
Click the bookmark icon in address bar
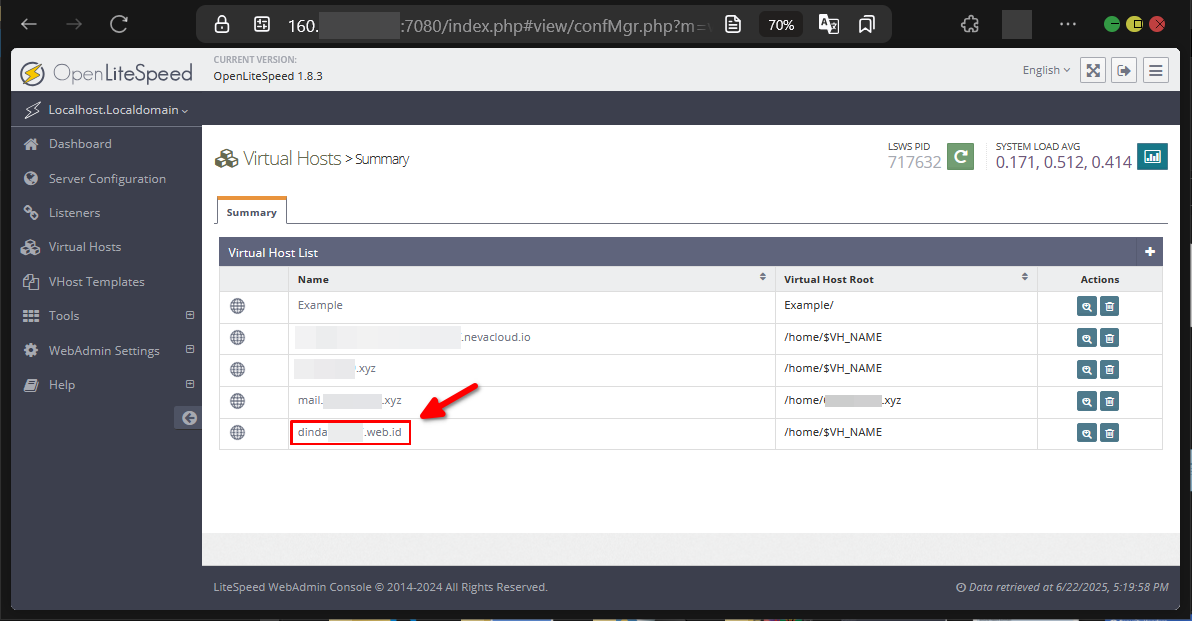pos(867,25)
